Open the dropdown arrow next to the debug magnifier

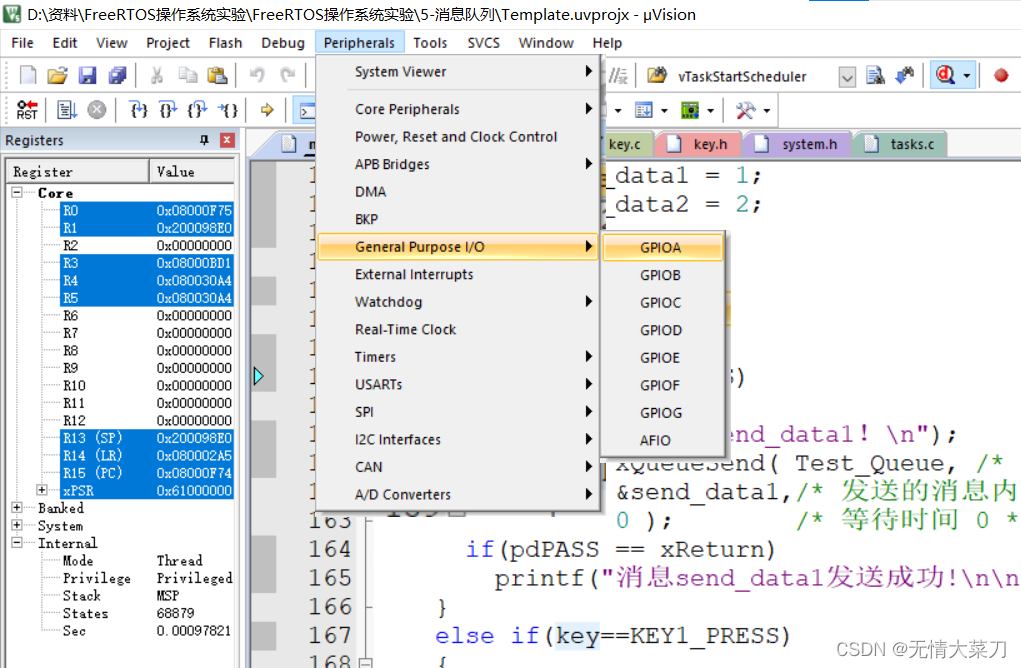coord(967,76)
